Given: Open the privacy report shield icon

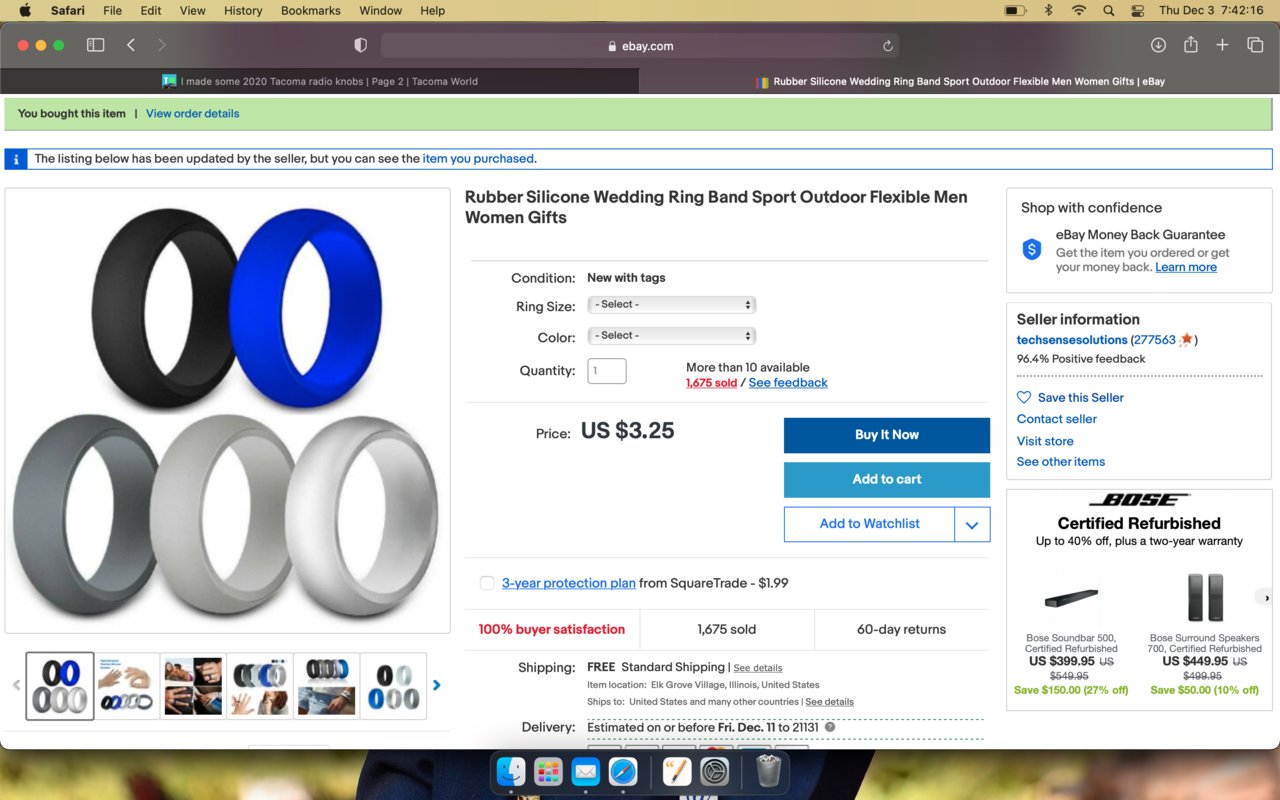Looking at the screenshot, I should click(x=361, y=45).
